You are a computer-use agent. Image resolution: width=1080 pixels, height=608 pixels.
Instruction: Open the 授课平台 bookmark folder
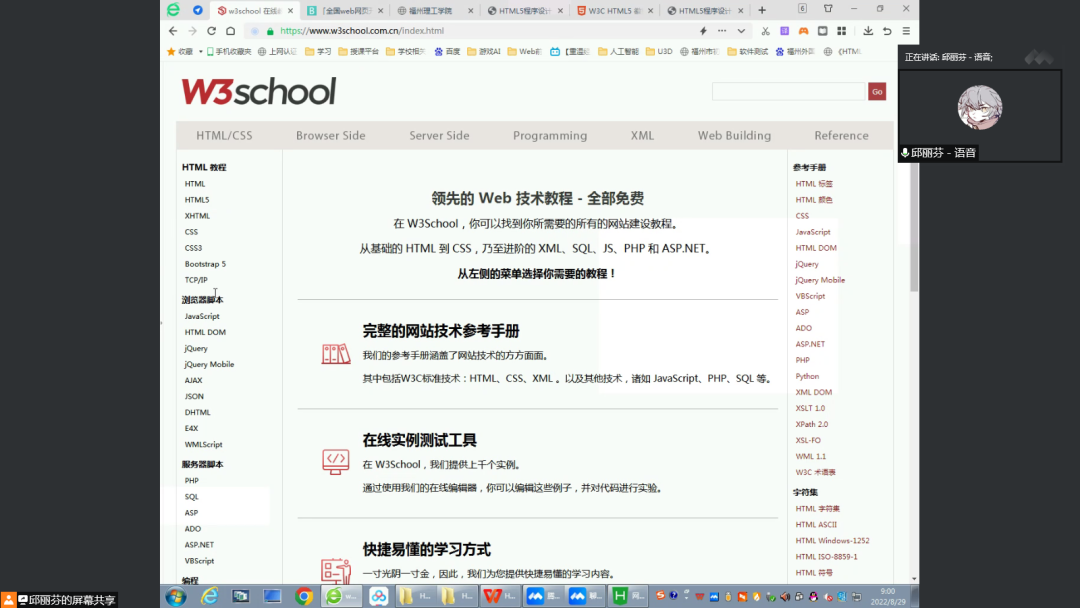pyautogui.click(x=359, y=52)
